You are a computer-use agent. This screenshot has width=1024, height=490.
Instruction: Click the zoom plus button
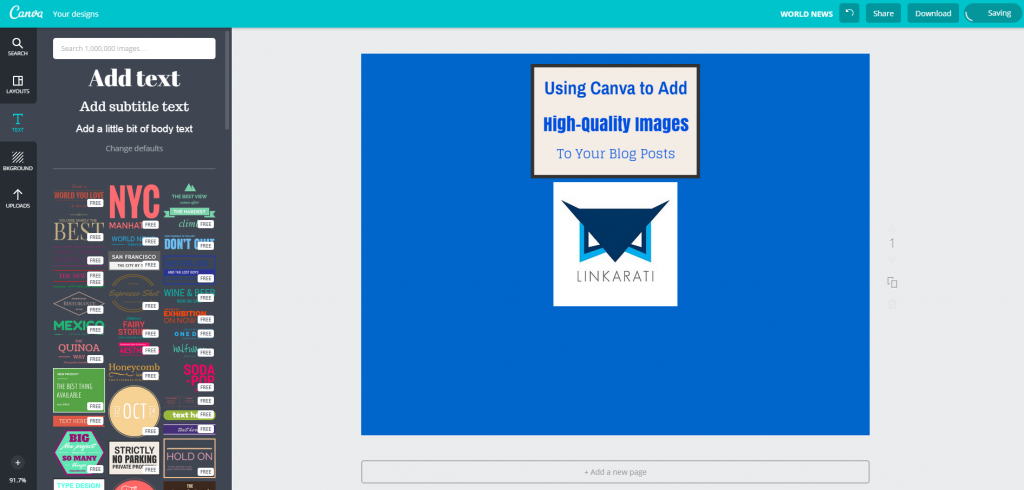tap(18, 463)
